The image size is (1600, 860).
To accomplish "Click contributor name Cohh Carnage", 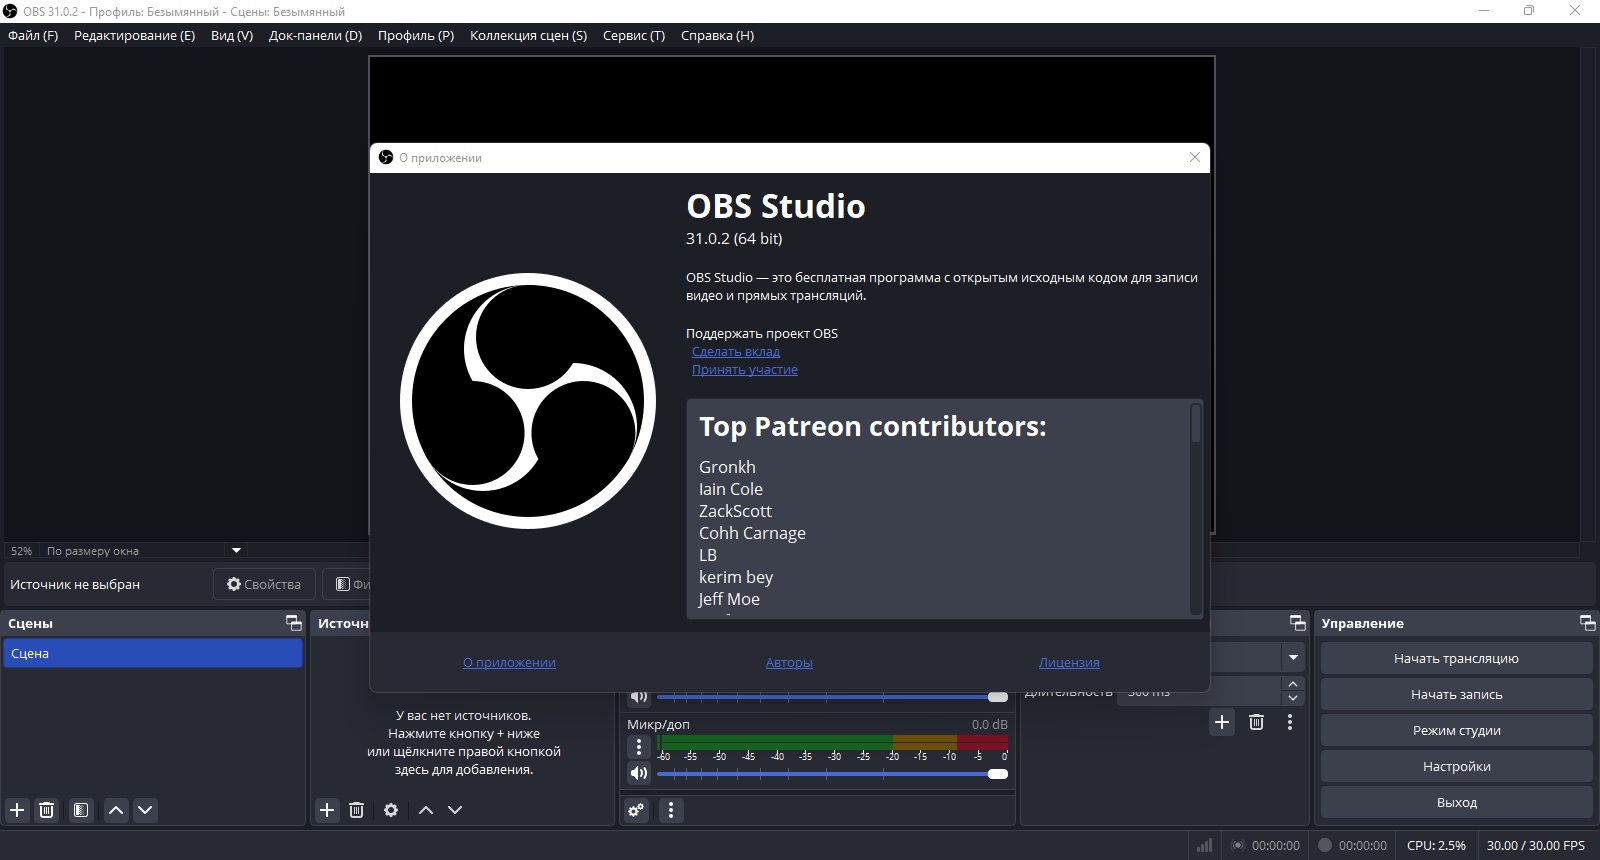I will point(752,533).
